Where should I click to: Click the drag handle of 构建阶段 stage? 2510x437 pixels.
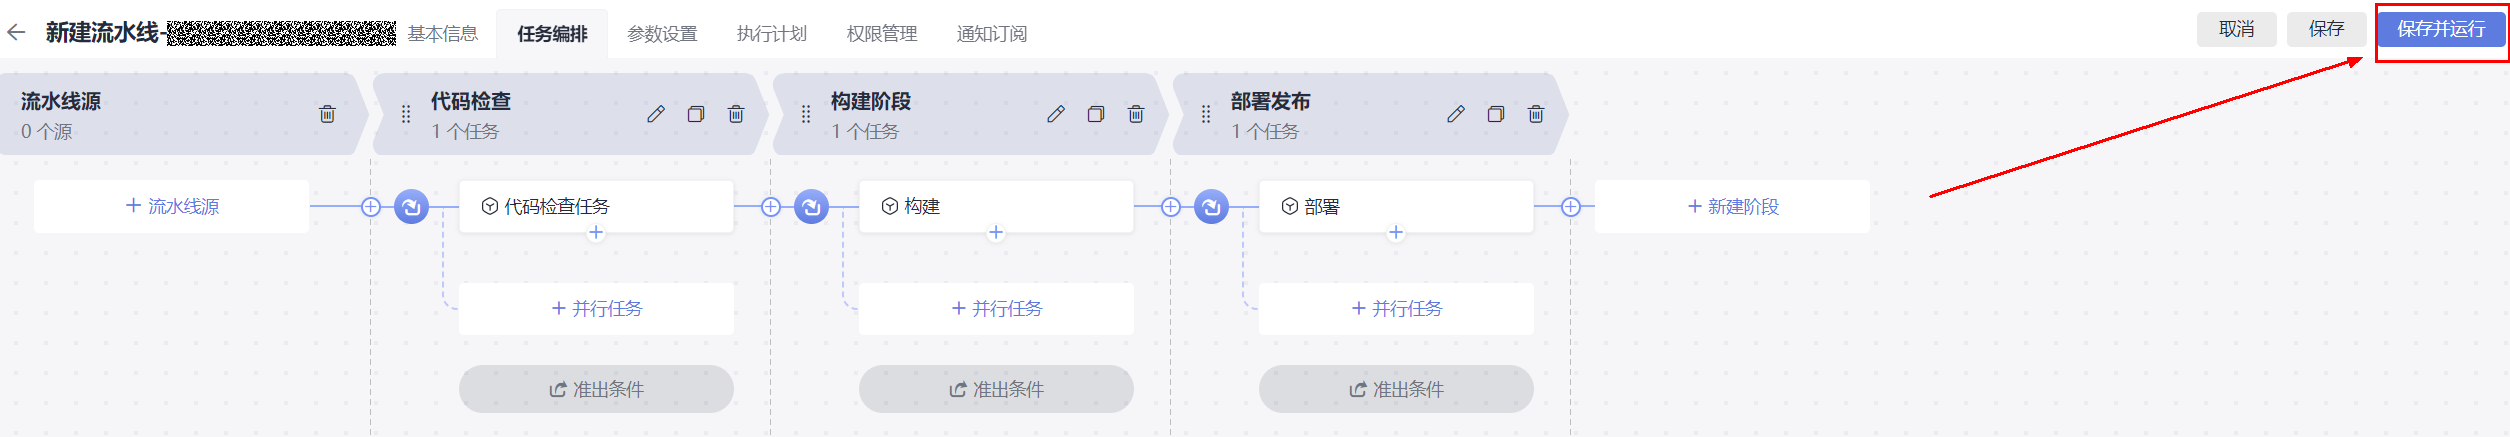point(806,114)
